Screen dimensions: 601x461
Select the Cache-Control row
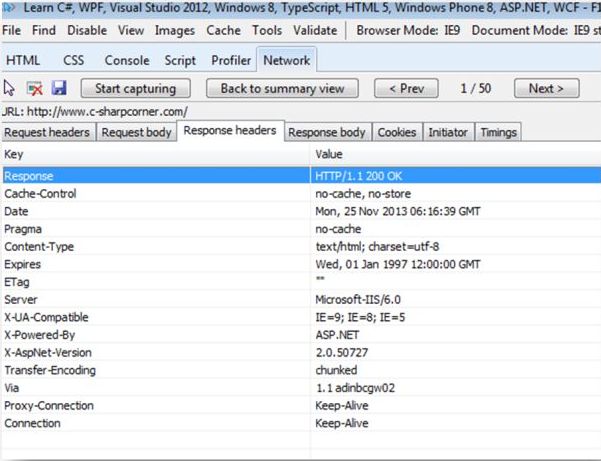pos(301,194)
